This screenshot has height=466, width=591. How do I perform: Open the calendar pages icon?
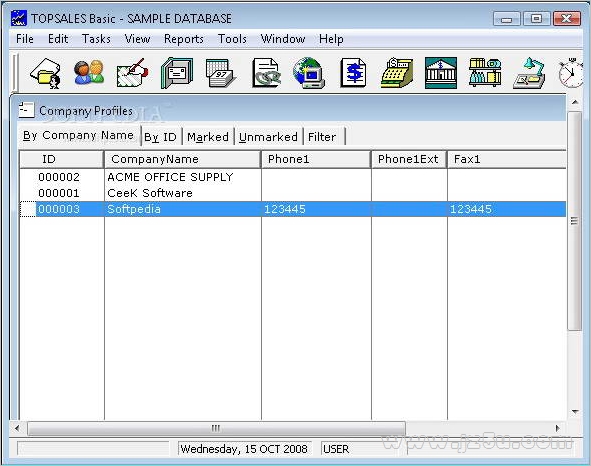(220, 73)
